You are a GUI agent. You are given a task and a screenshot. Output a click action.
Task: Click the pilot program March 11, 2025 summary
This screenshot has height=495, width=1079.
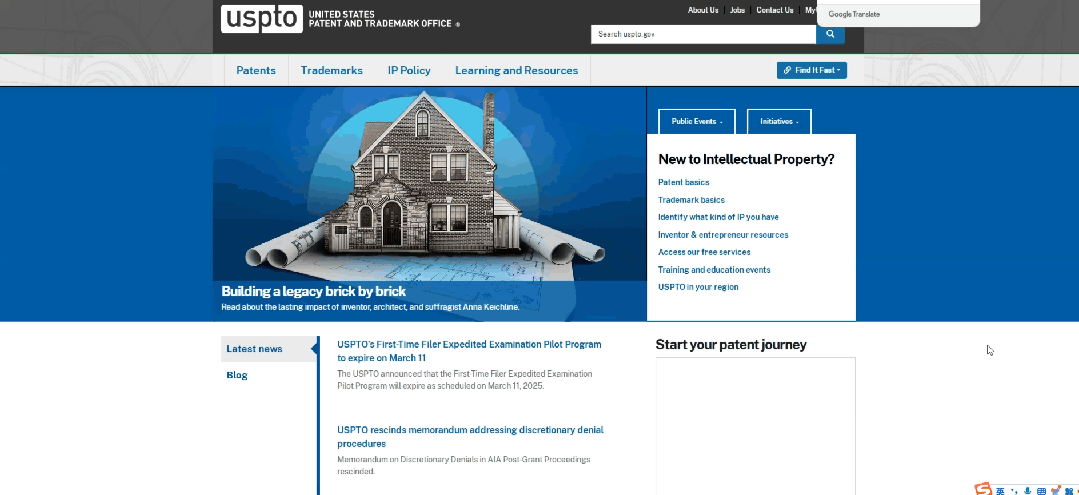pyautogui.click(x=464, y=380)
